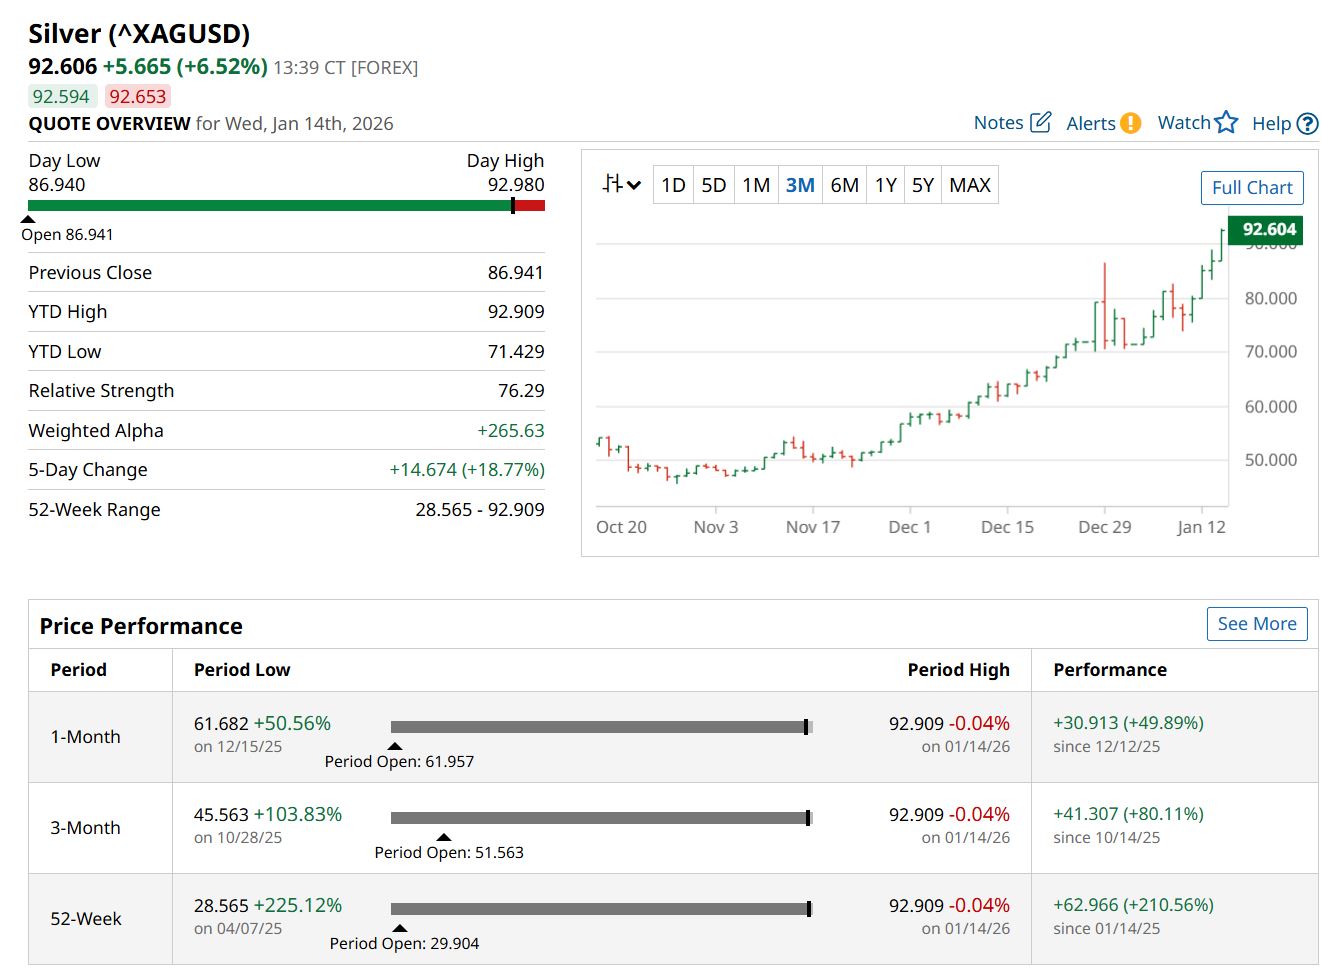Click the Help question mark icon
This screenshot has height=976, width=1321.
point(1307,123)
